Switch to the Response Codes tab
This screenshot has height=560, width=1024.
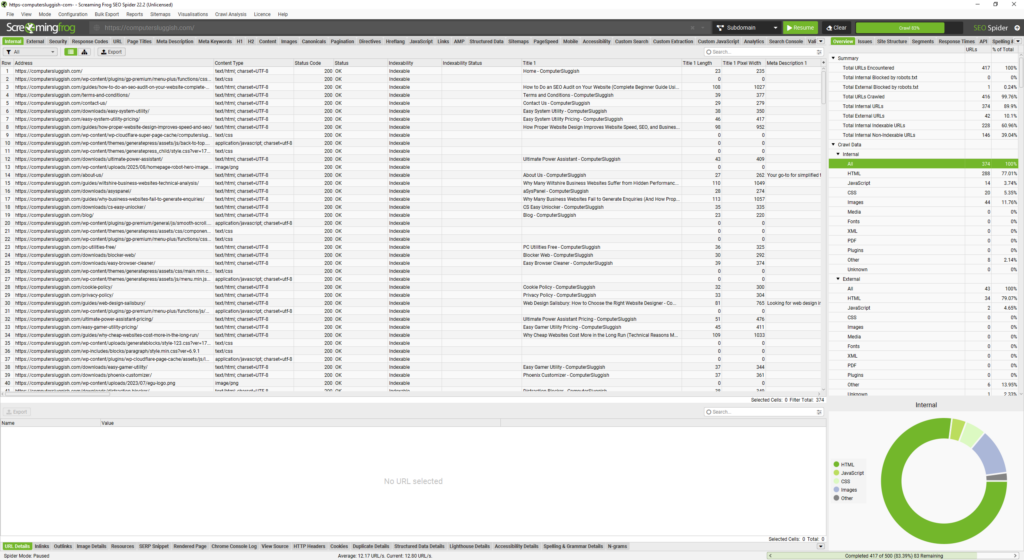[89, 41]
